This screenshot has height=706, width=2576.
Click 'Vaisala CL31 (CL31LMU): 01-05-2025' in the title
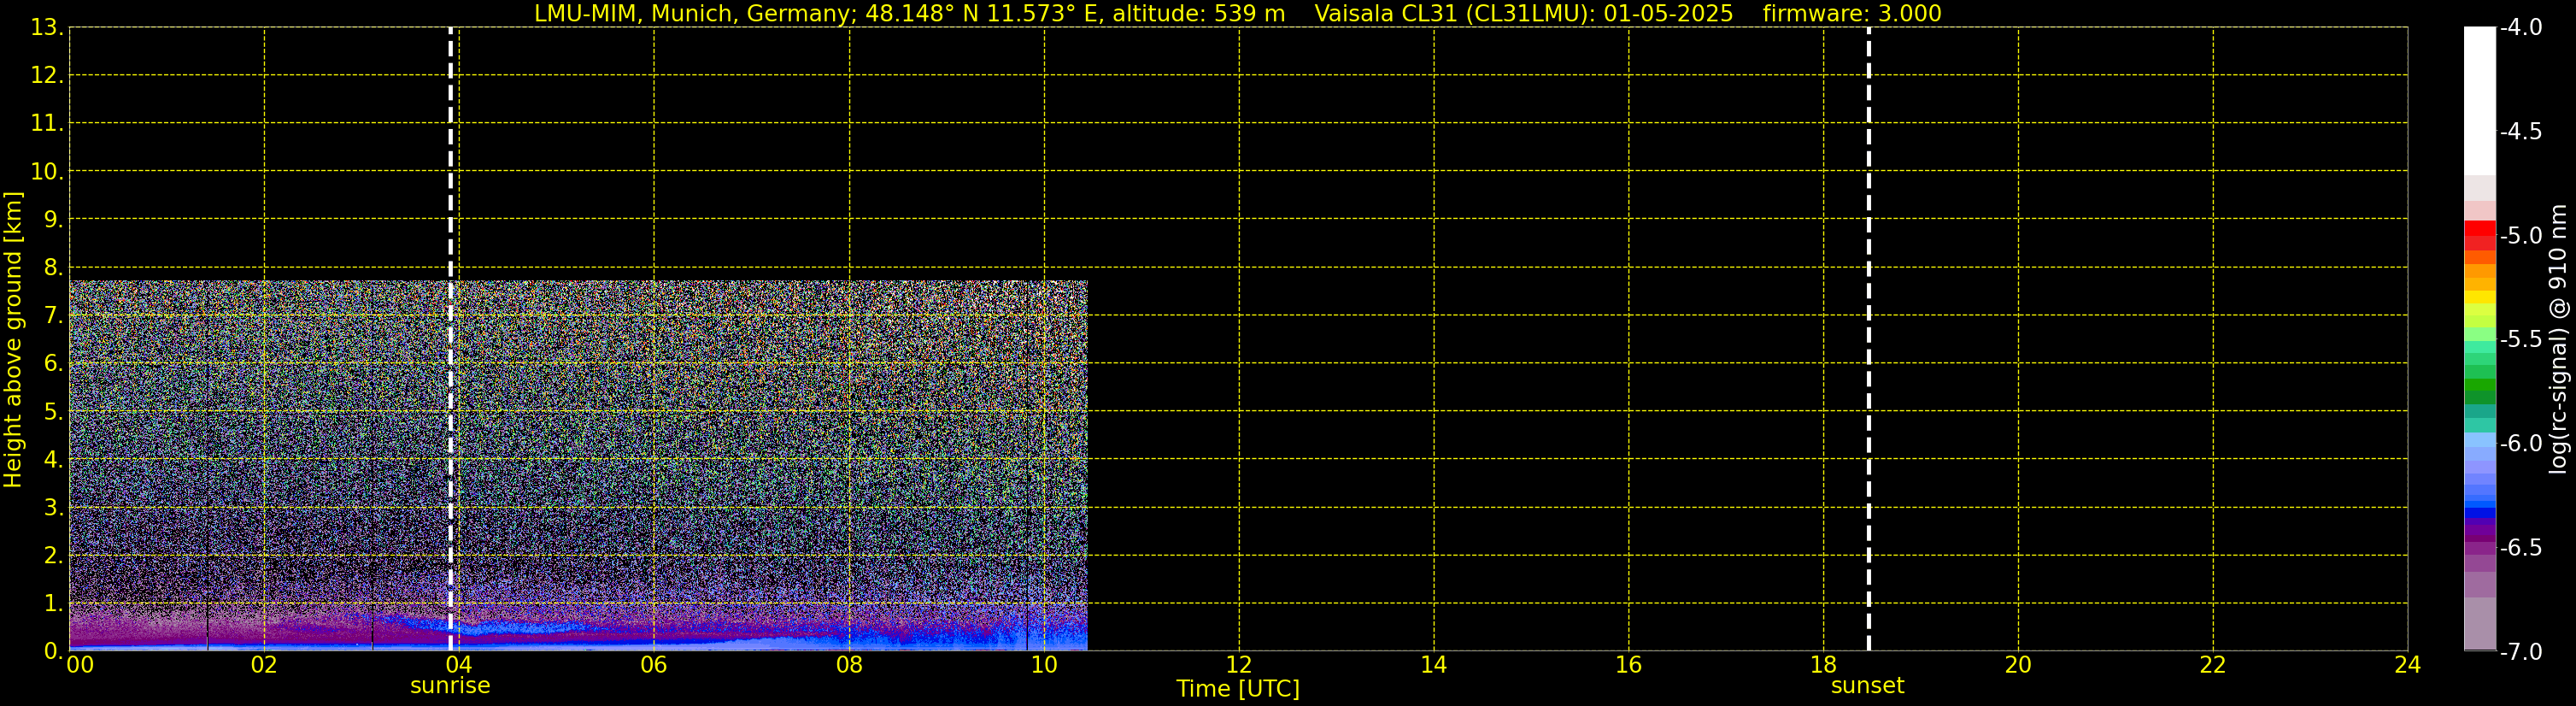[x=1523, y=14]
